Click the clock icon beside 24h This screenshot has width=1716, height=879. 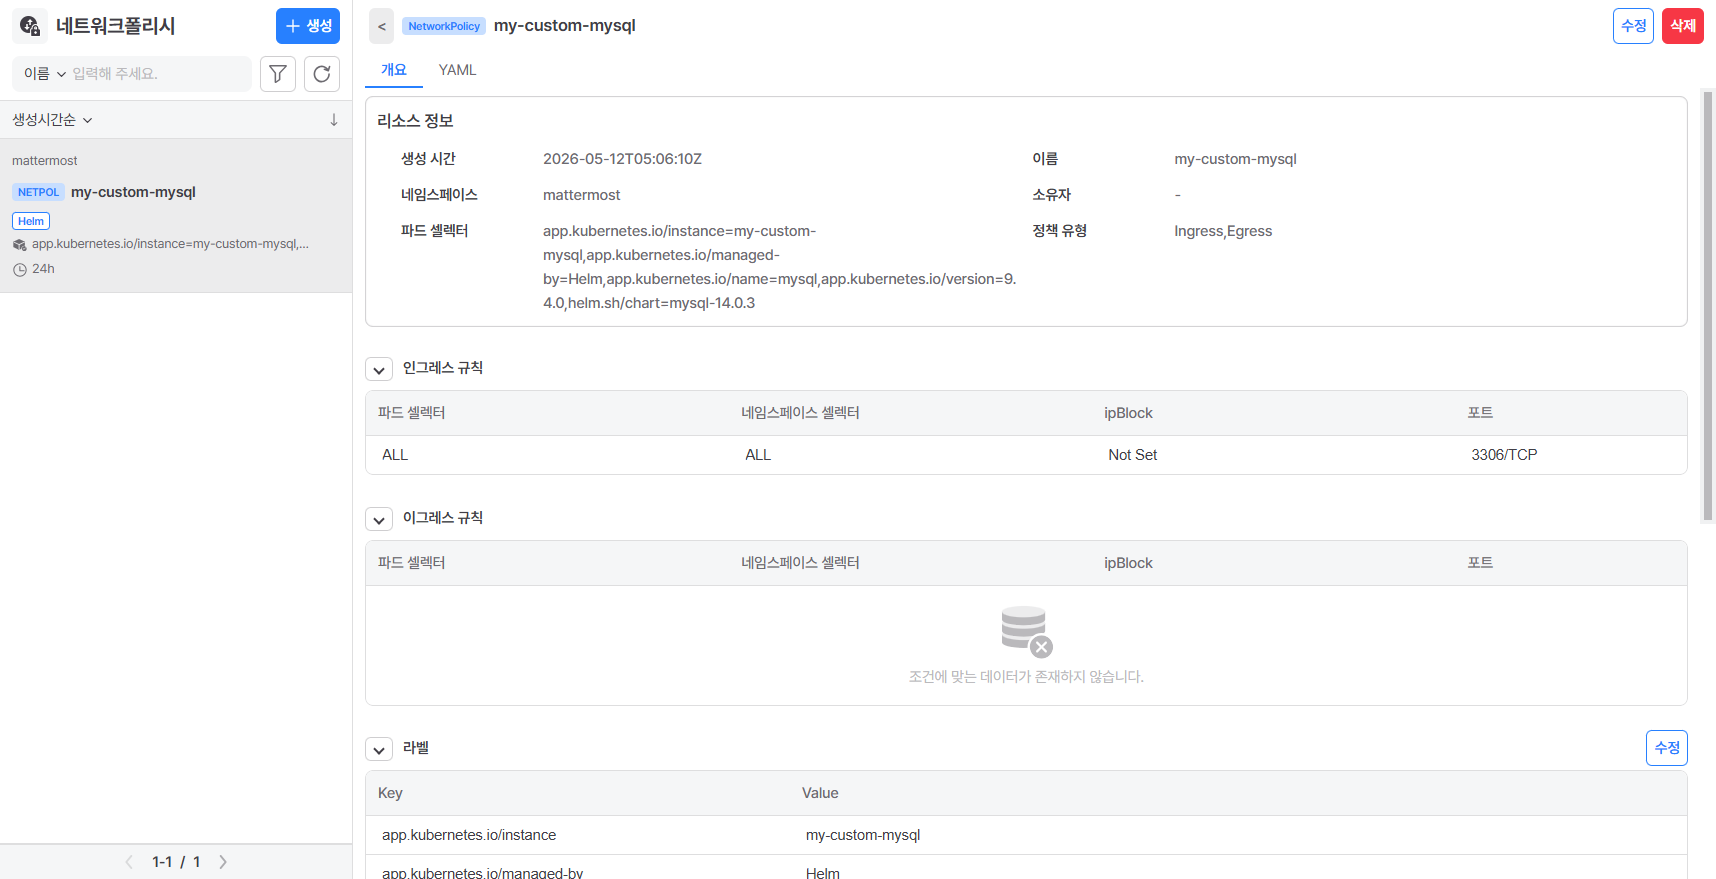click(19, 270)
